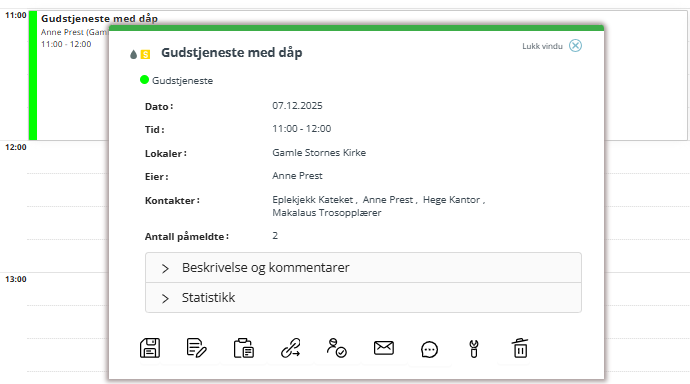Click the owner value Anne Prest
Viewport: 690px width, 384px height.
(x=297, y=176)
